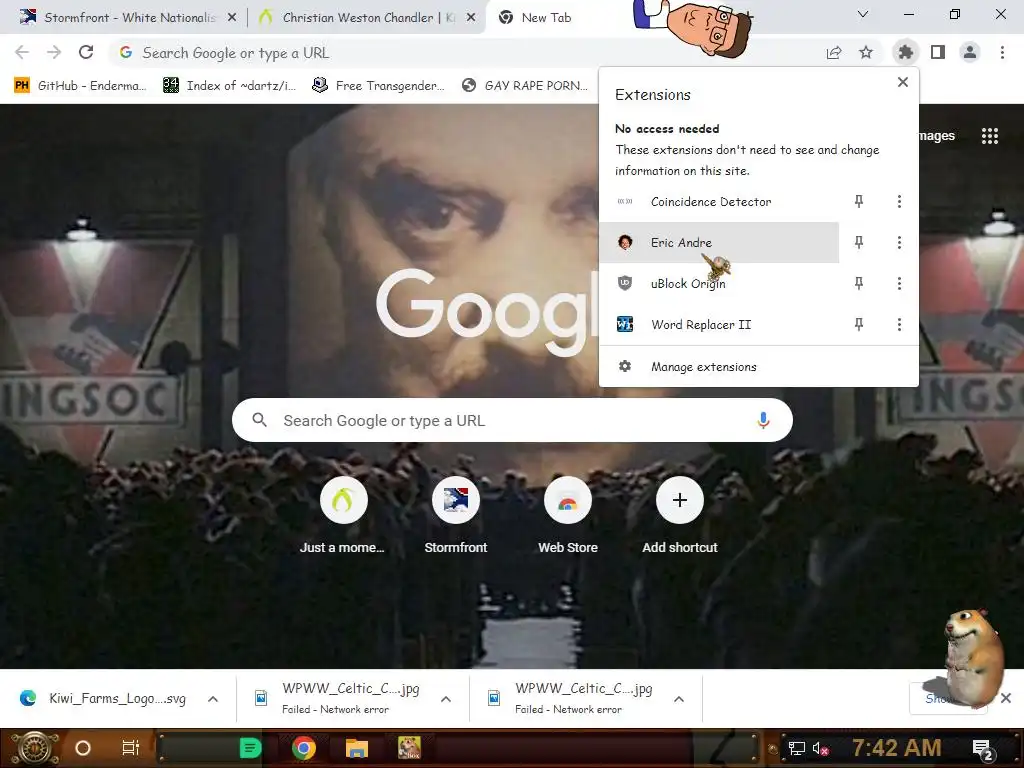Select the Coincidence Detector extension row
Image resolution: width=1024 pixels, height=768 pixels.
pyautogui.click(x=719, y=202)
